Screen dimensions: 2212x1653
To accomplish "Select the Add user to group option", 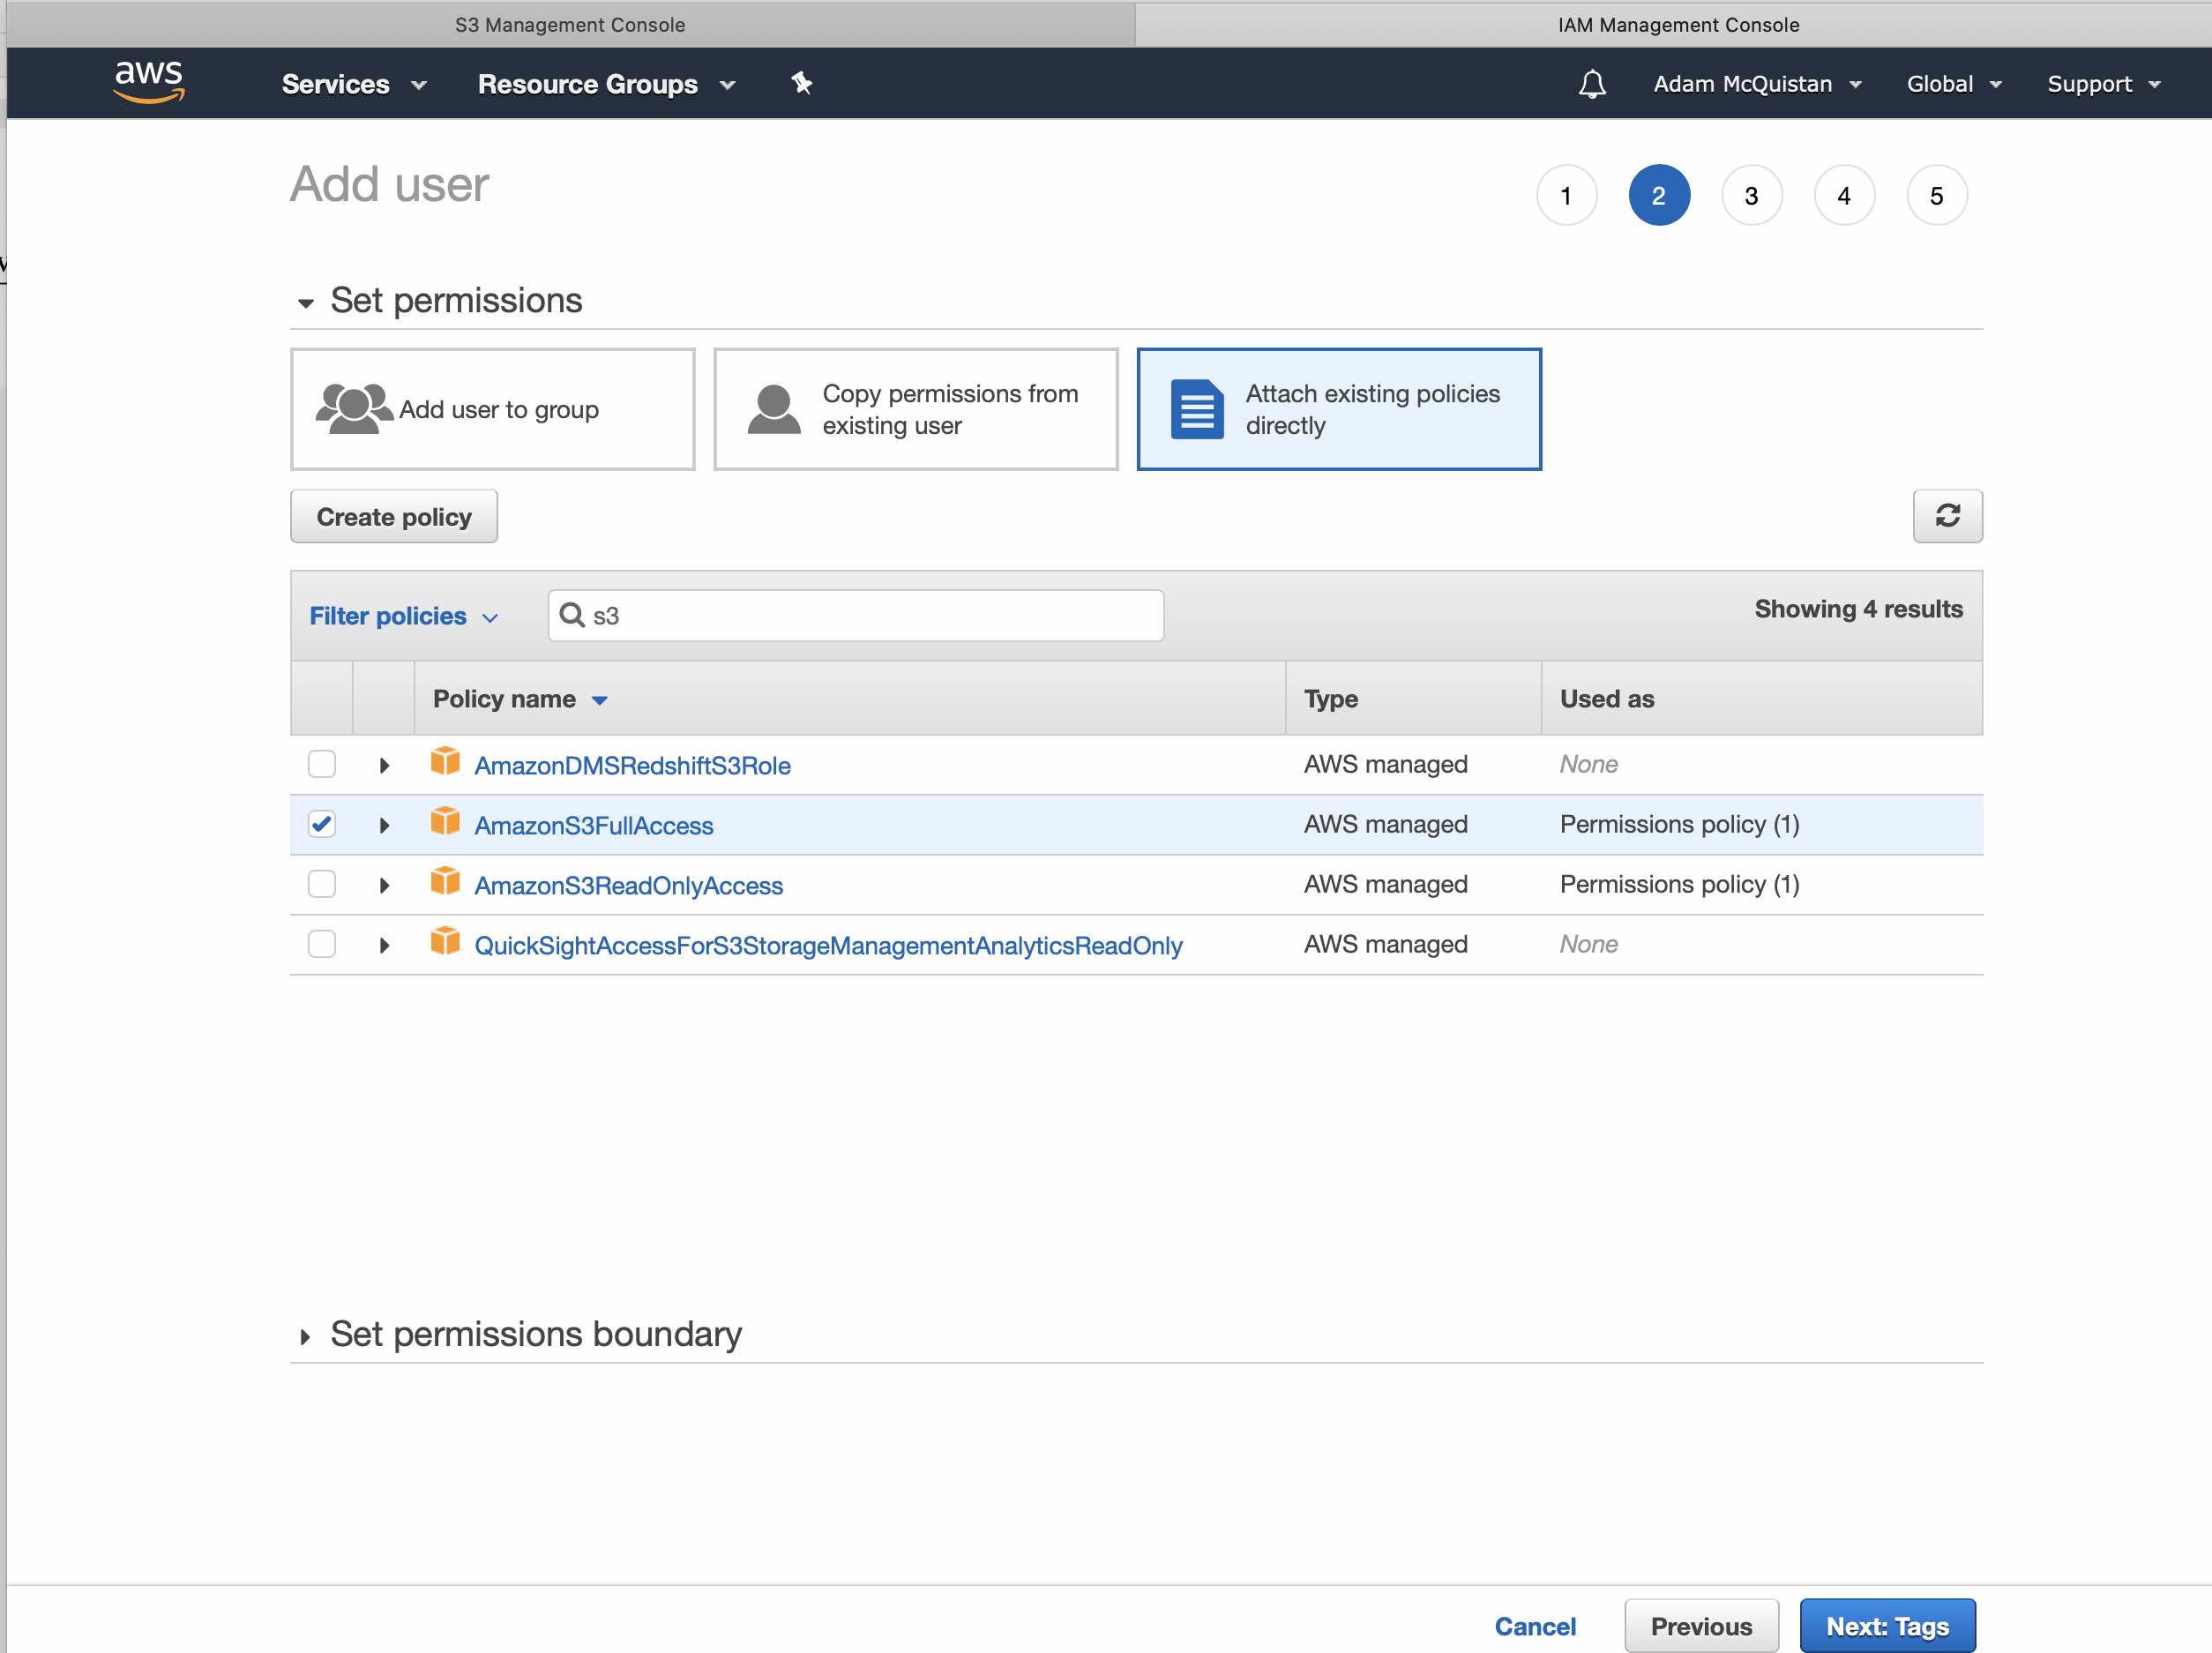I will pos(492,409).
